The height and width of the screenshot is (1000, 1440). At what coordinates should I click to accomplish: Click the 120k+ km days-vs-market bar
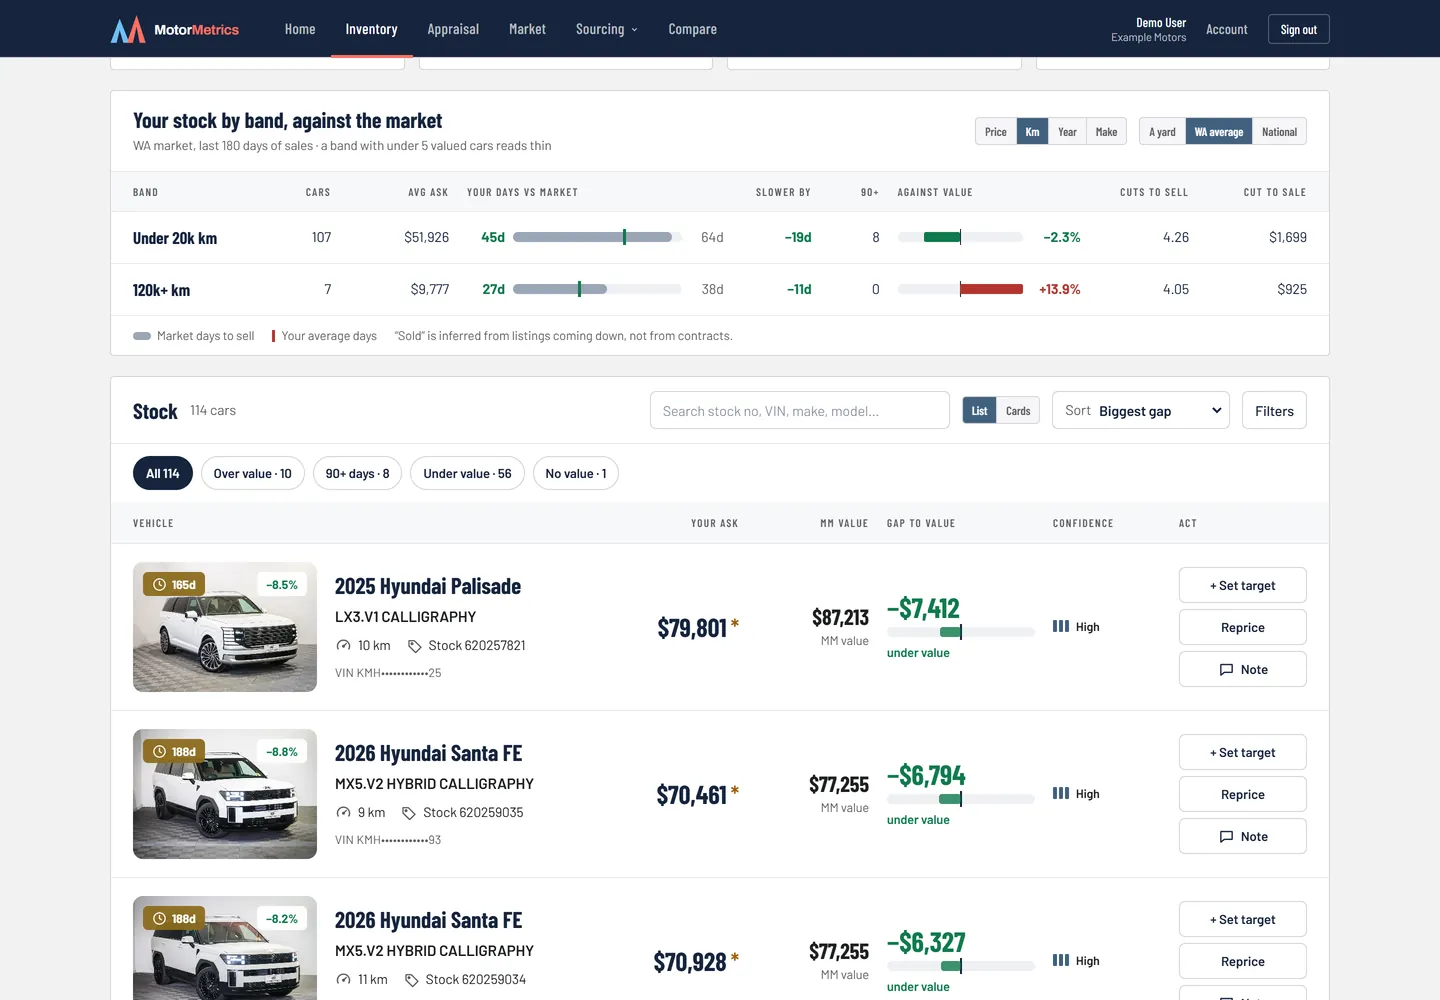coord(597,290)
